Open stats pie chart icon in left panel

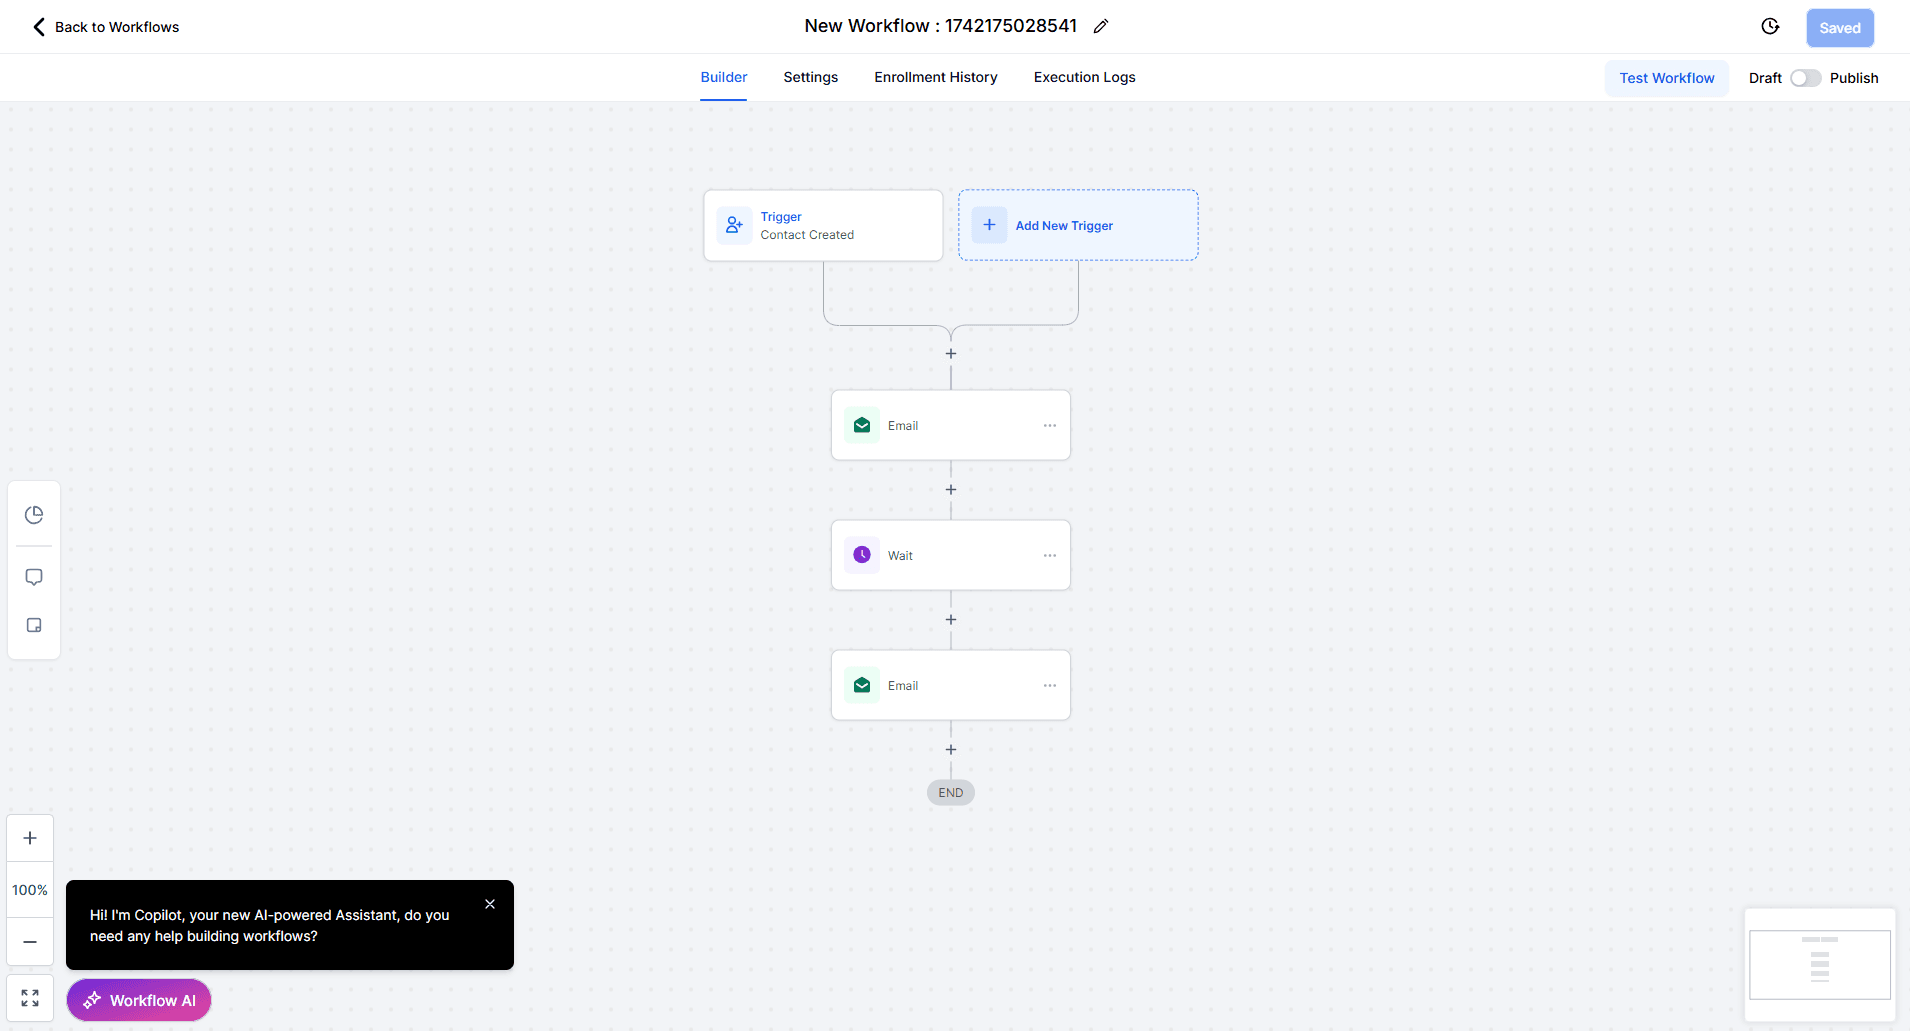pos(34,515)
